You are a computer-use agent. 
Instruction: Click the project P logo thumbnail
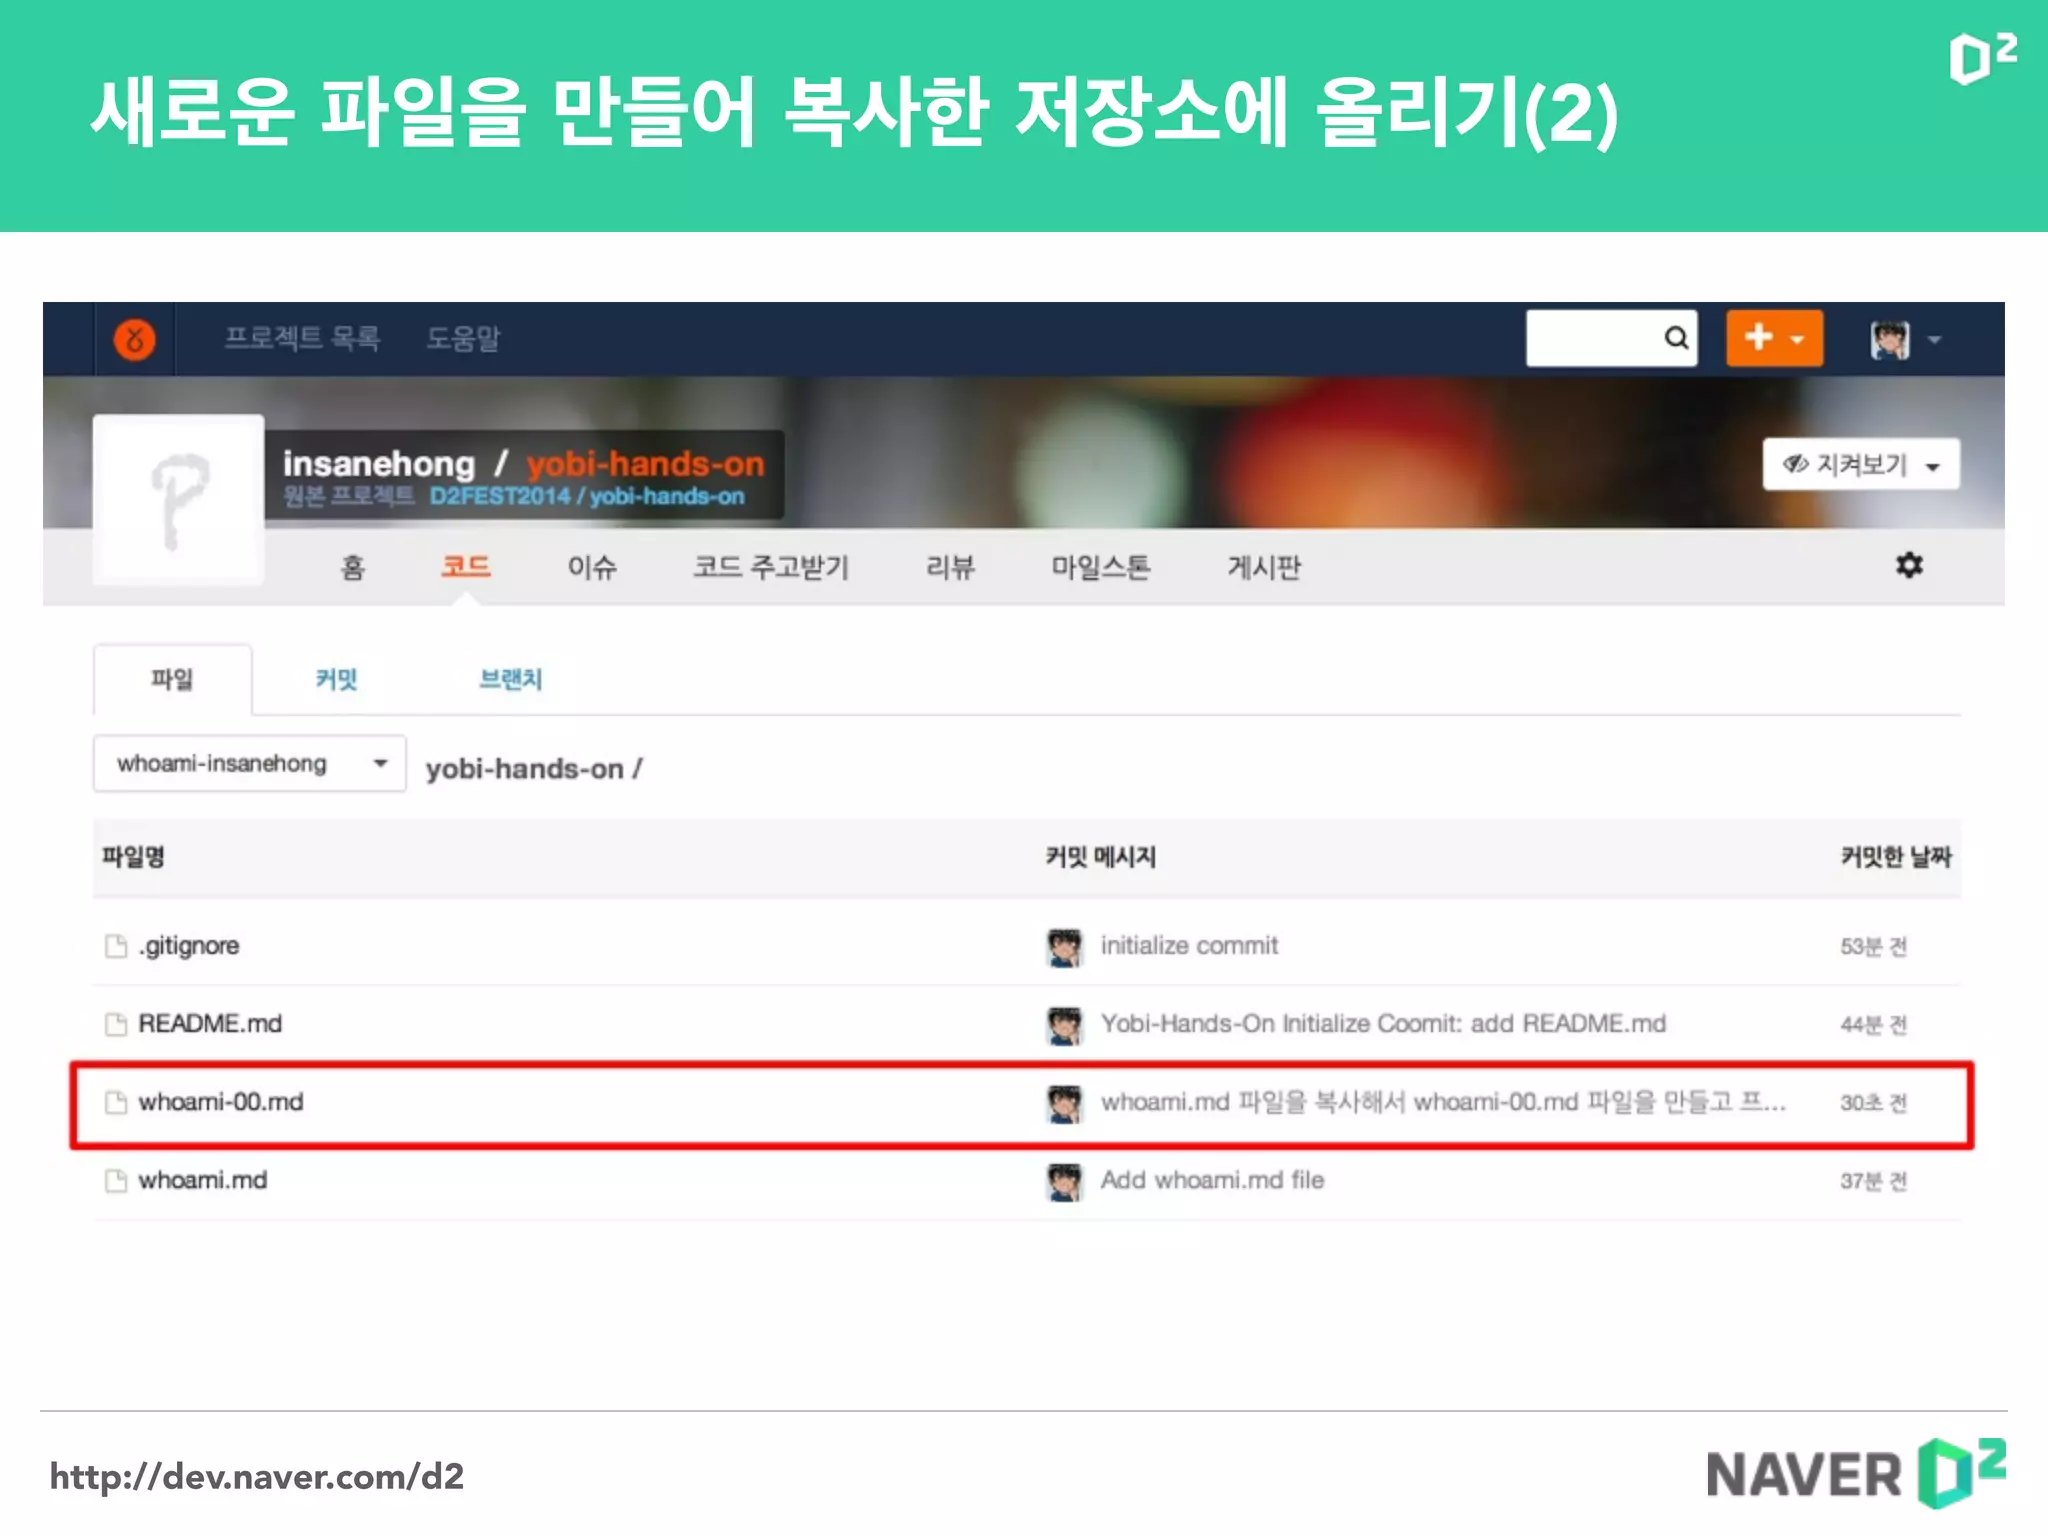(x=179, y=499)
